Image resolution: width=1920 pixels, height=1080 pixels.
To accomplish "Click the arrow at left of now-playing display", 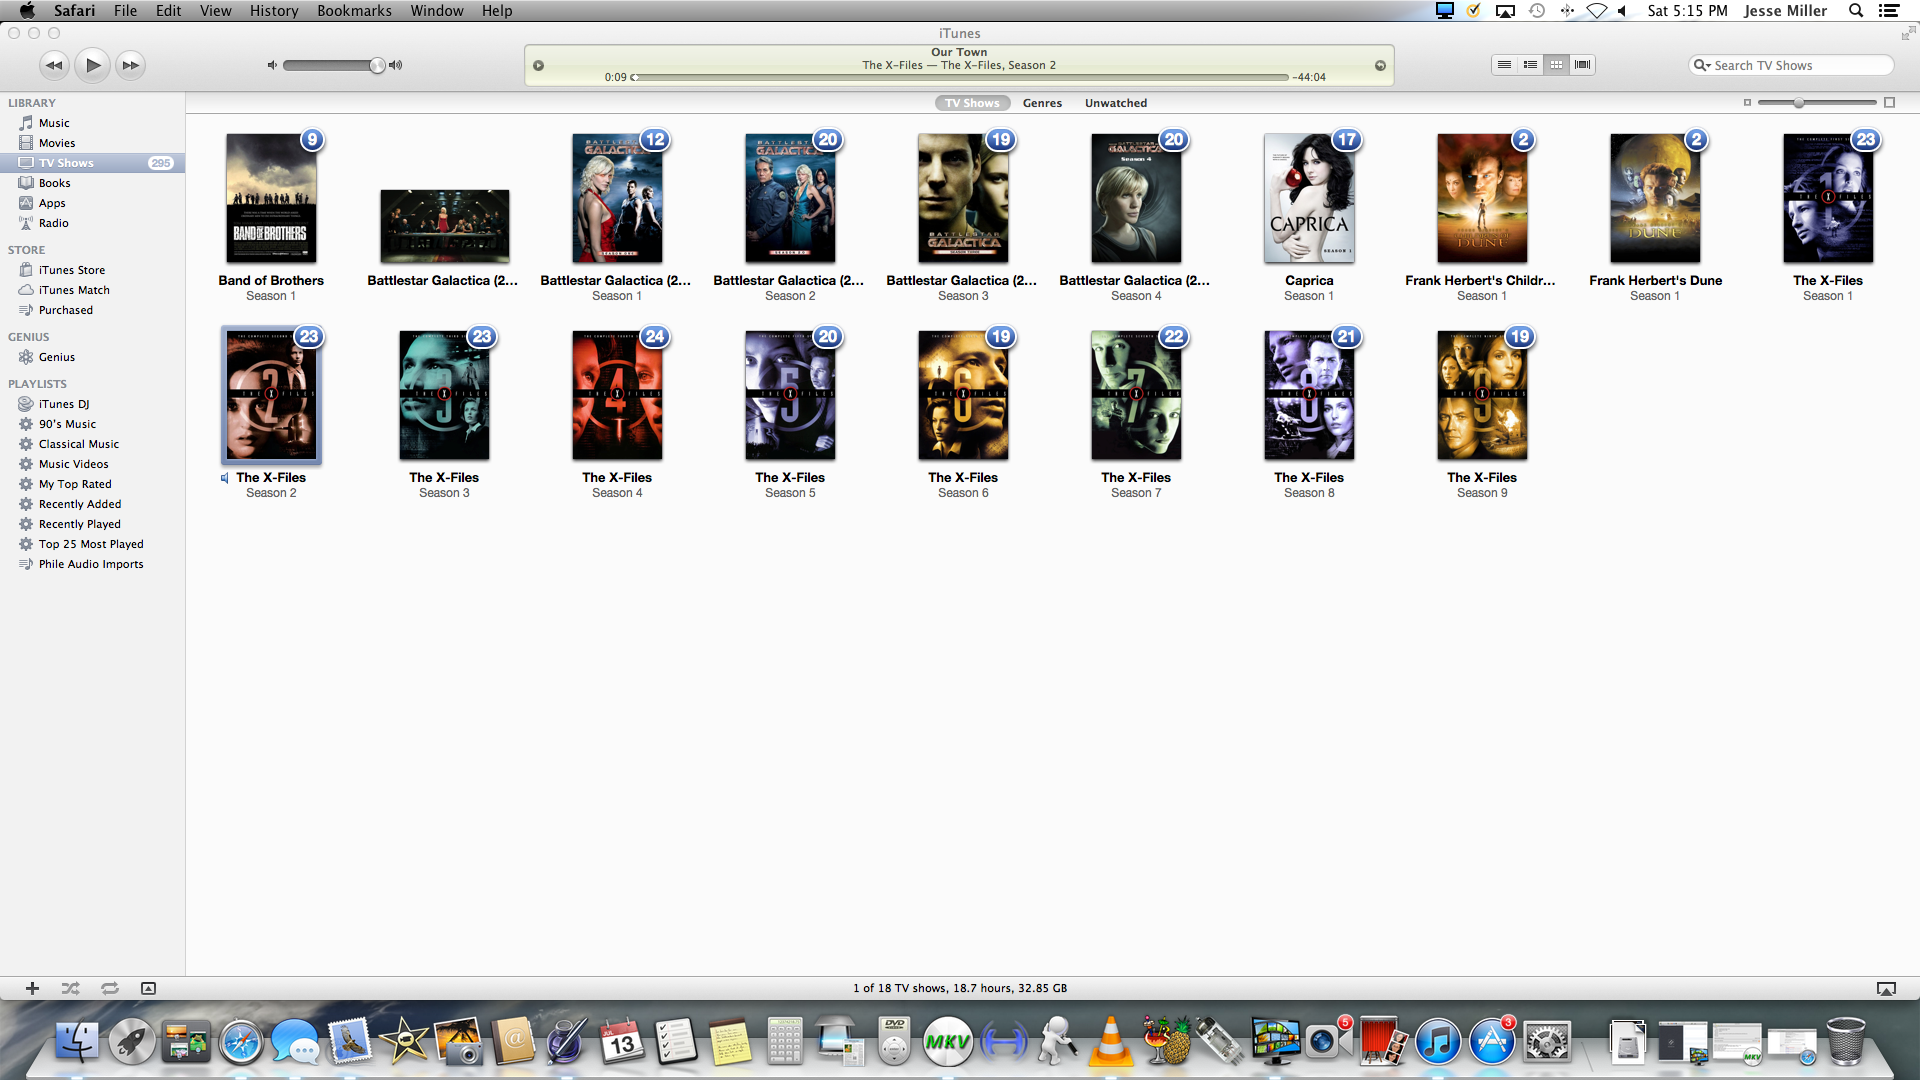I will point(538,66).
